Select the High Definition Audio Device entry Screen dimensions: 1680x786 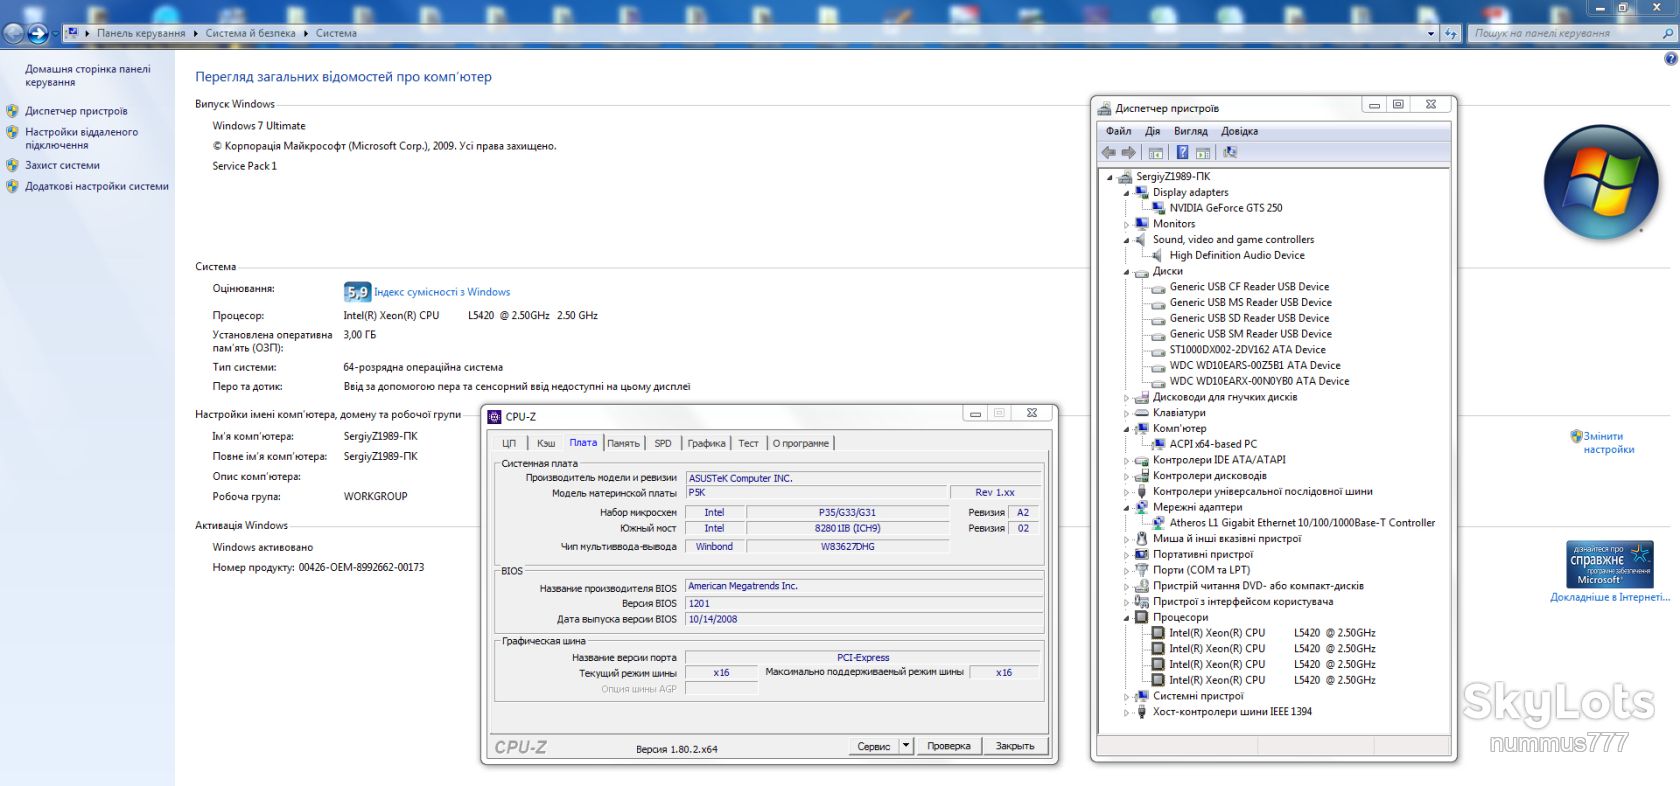pos(1236,256)
